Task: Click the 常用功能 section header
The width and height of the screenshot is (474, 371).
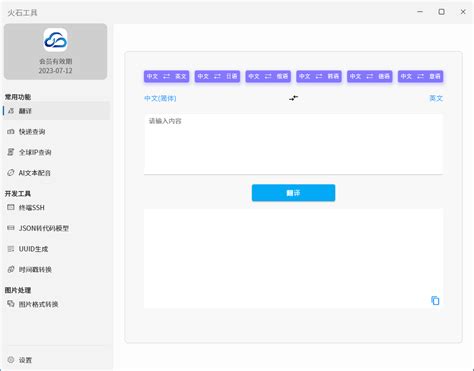Action: click(18, 97)
